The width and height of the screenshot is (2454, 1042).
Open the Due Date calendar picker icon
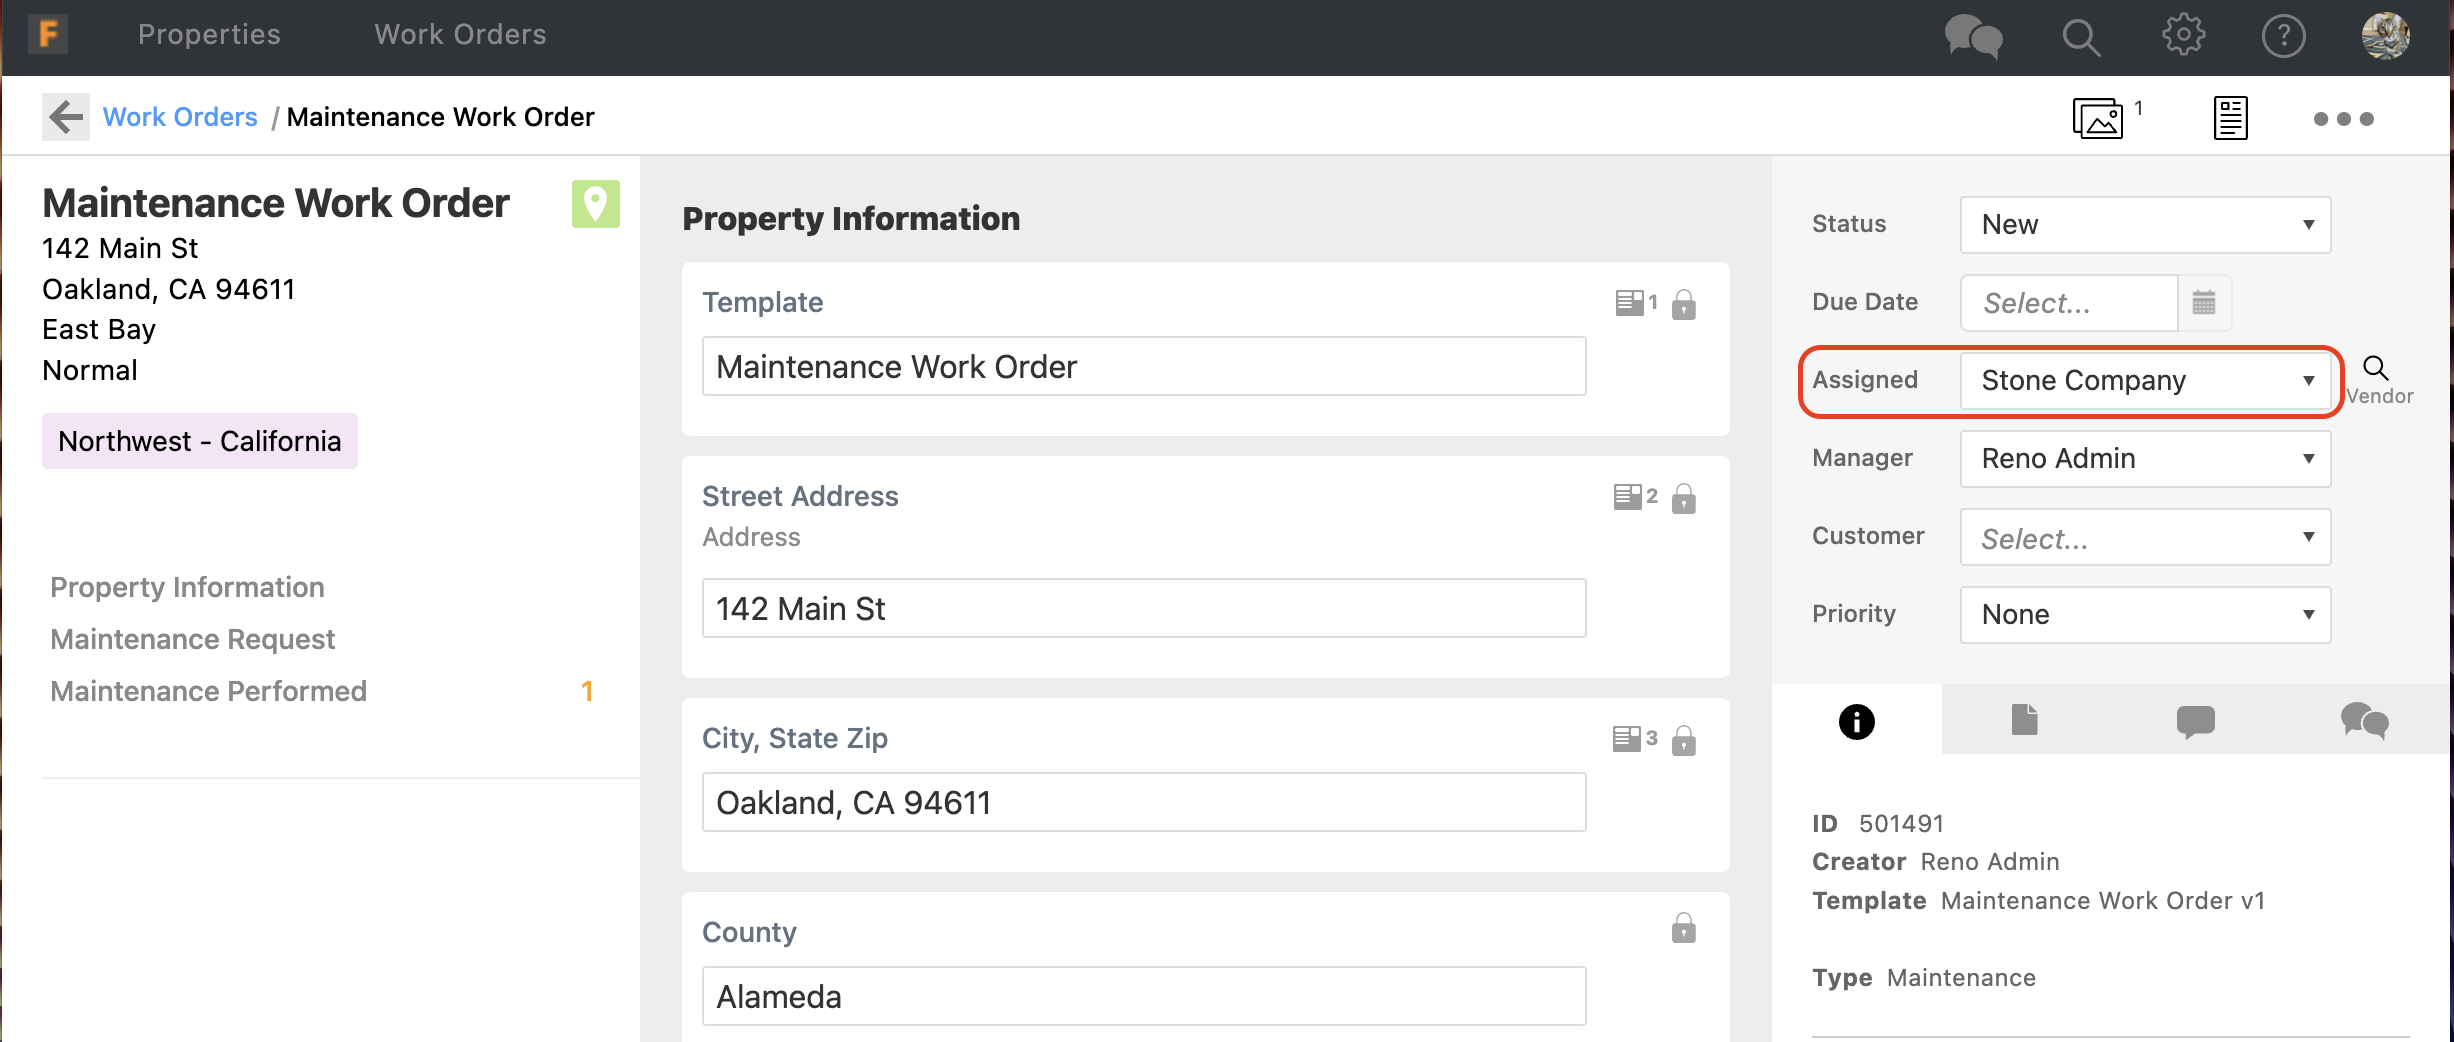(2204, 303)
